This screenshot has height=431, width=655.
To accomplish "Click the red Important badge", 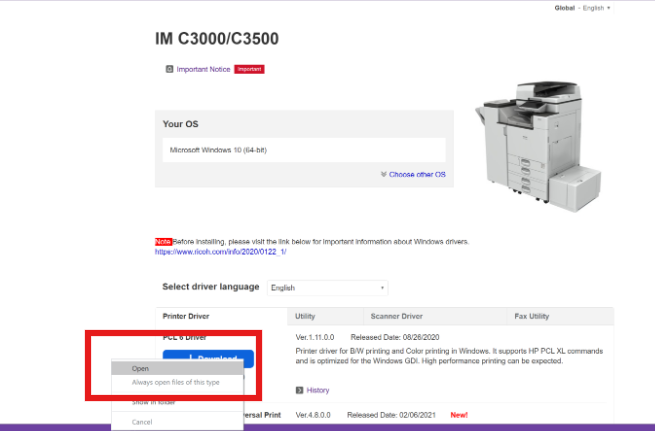I will [x=249, y=69].
